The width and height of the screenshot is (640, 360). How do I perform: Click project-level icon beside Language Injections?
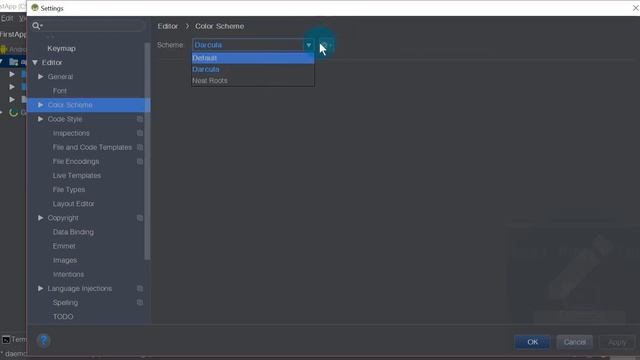click(140, 289)
